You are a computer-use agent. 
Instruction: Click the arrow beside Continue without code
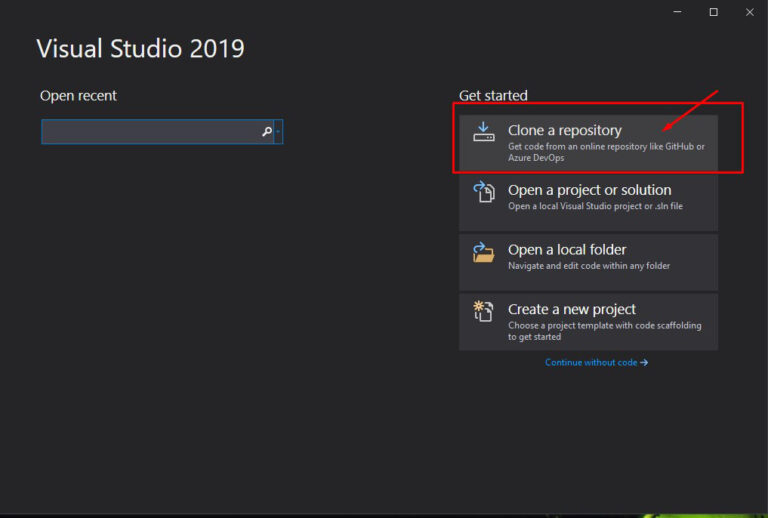coord(644,362)
